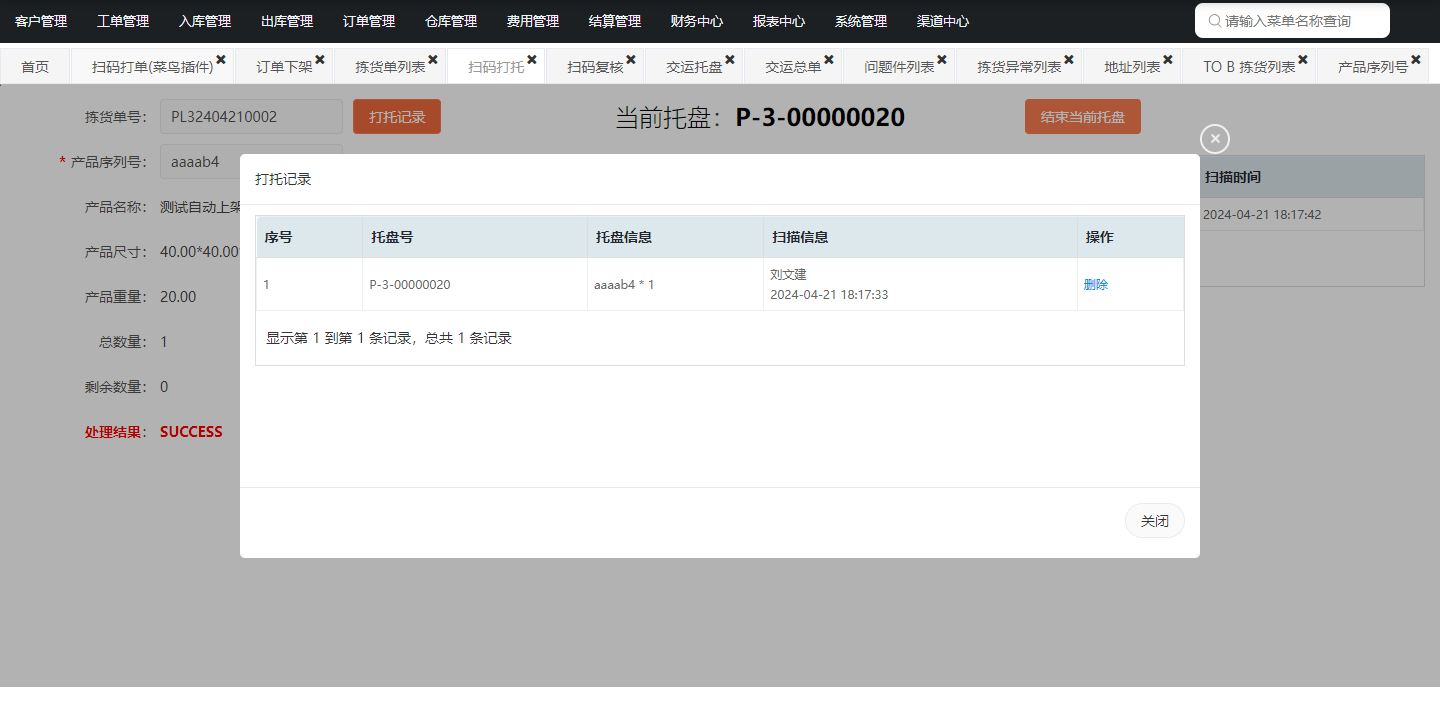Click the 删除 link for pallet P-3-00000020
Screen dimensions: 1440x703
point(1096,284)
